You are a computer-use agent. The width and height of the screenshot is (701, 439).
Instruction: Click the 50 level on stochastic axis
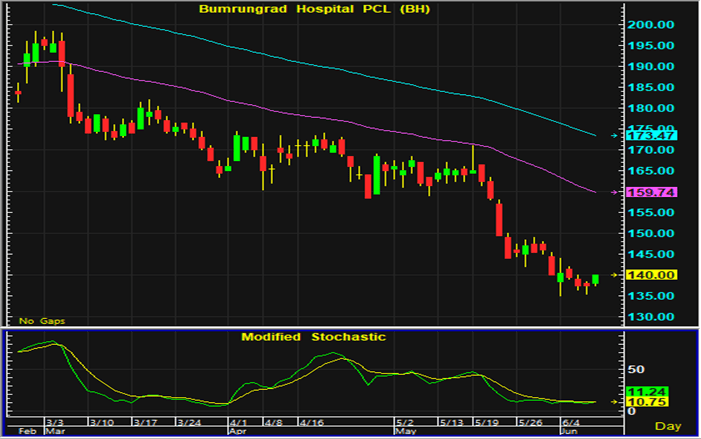[637, 354]
